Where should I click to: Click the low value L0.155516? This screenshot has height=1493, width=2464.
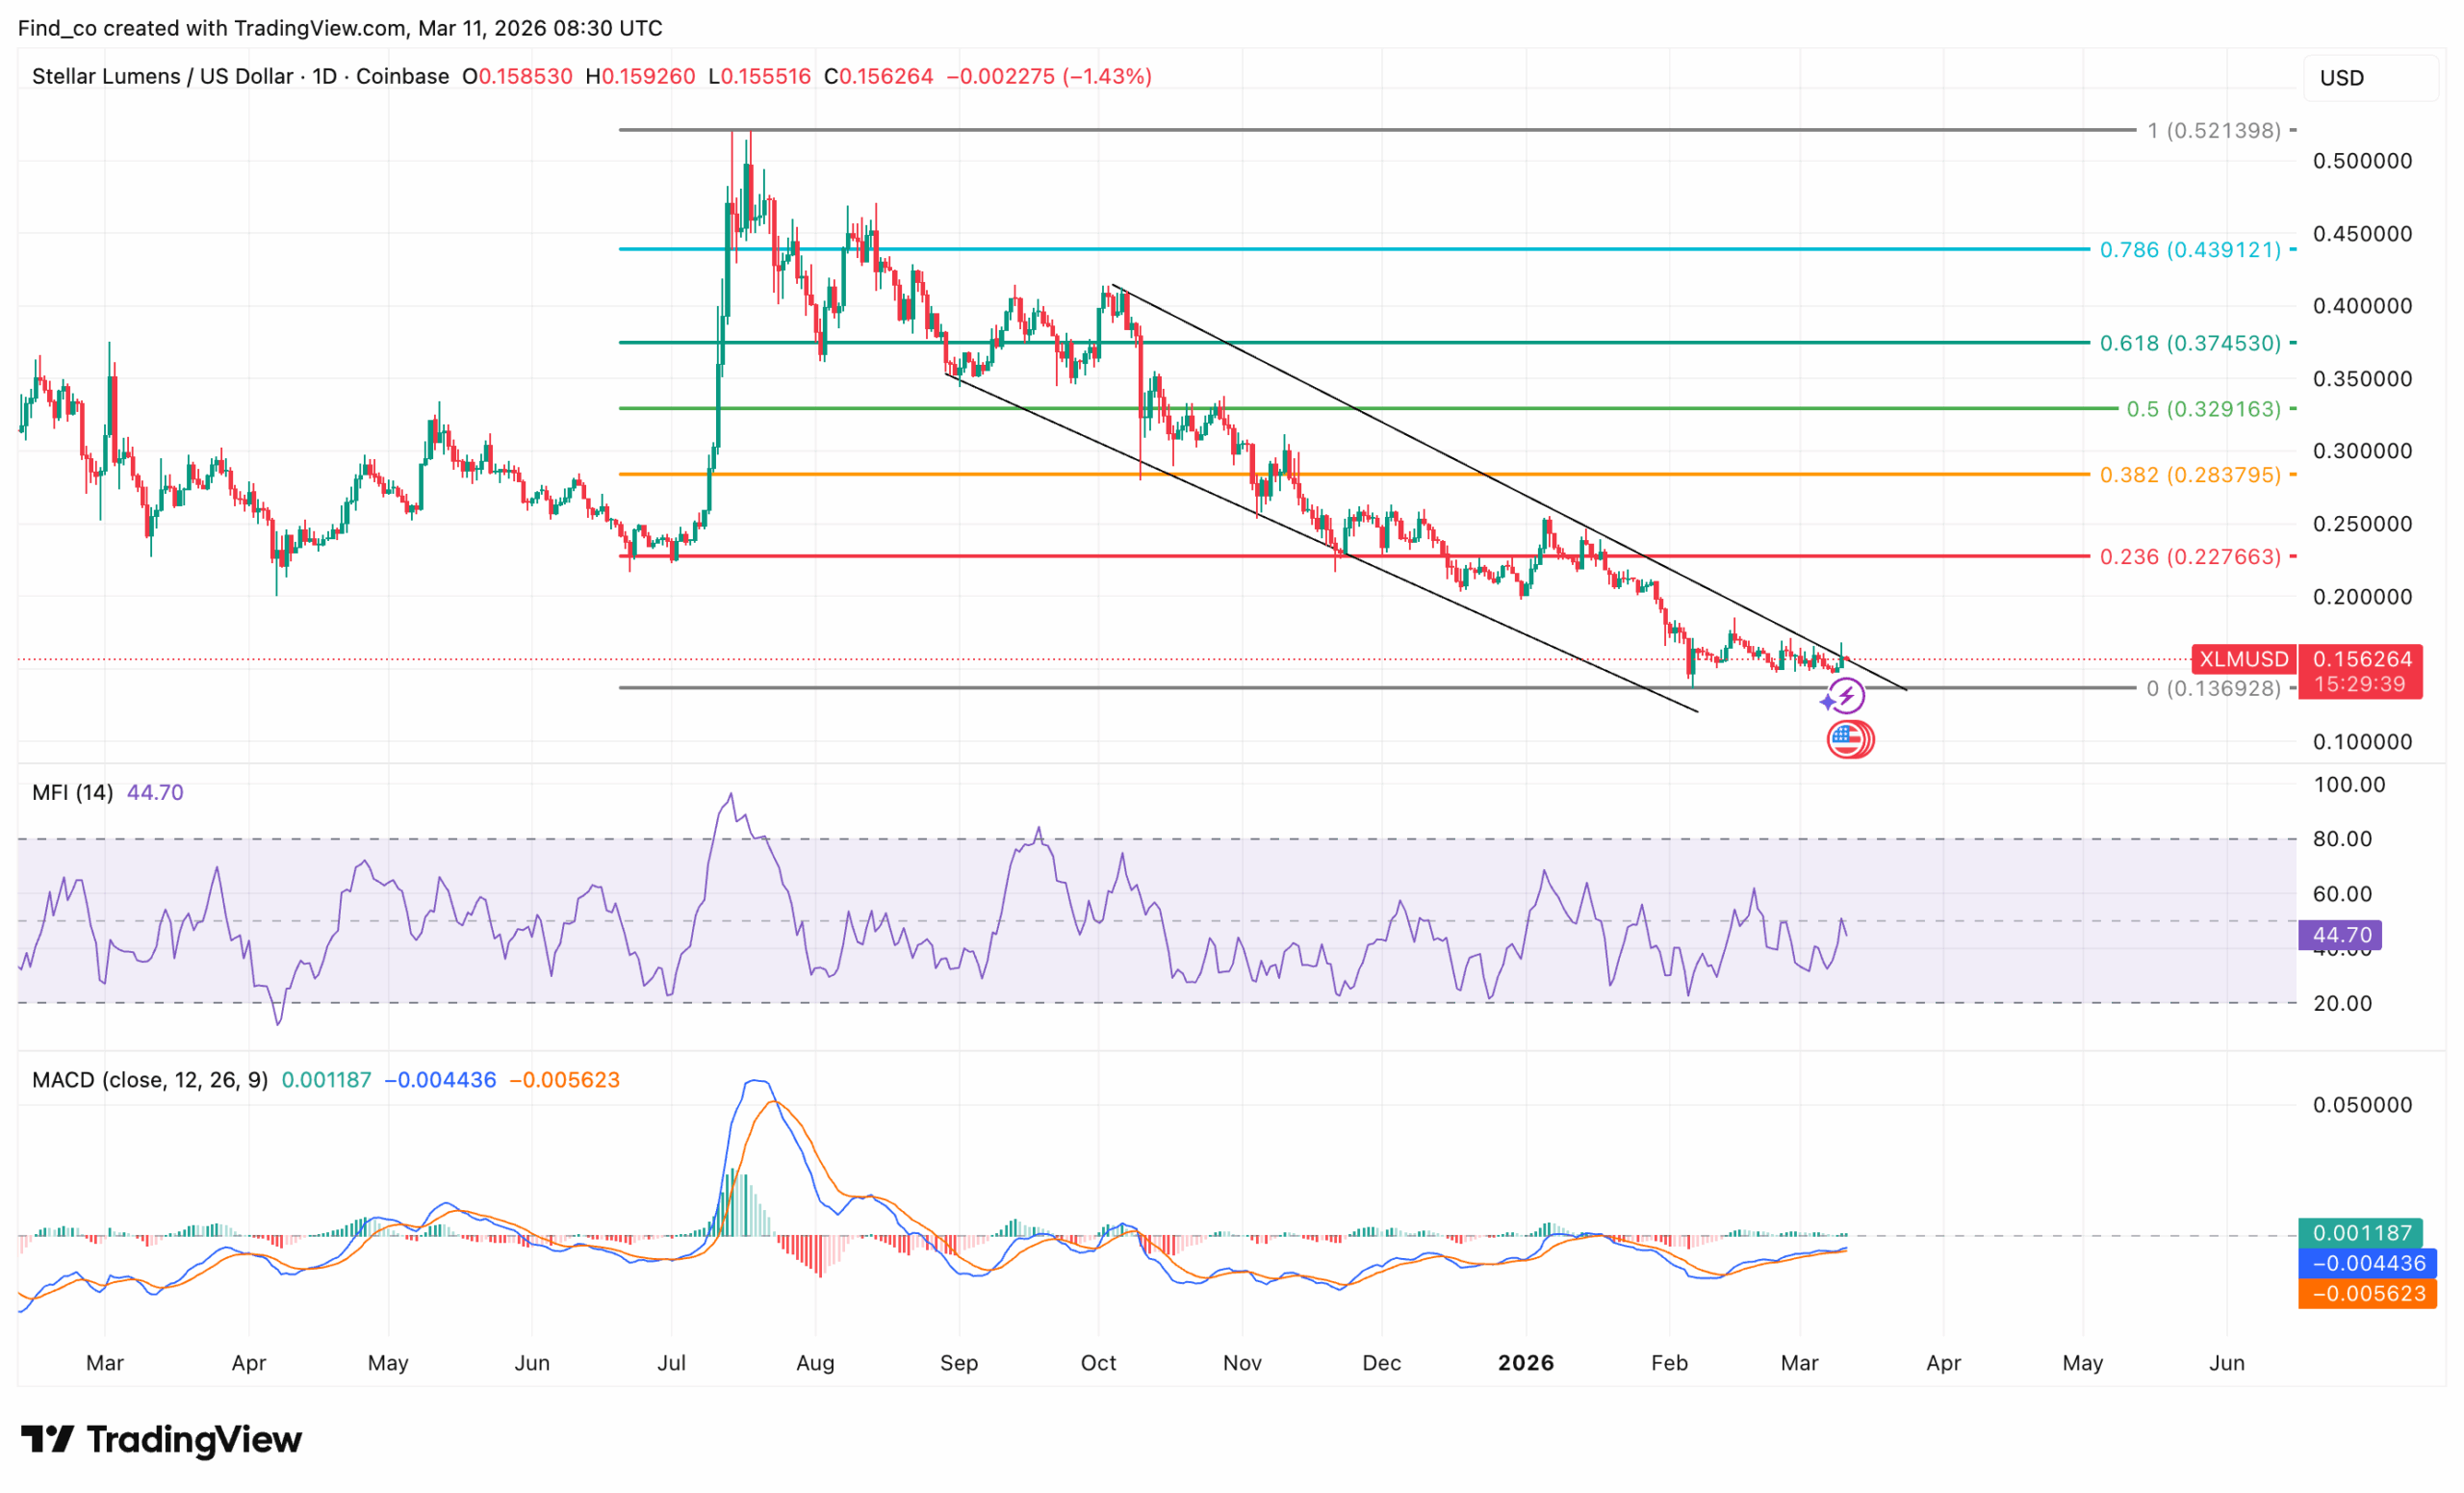click(759, 76)
